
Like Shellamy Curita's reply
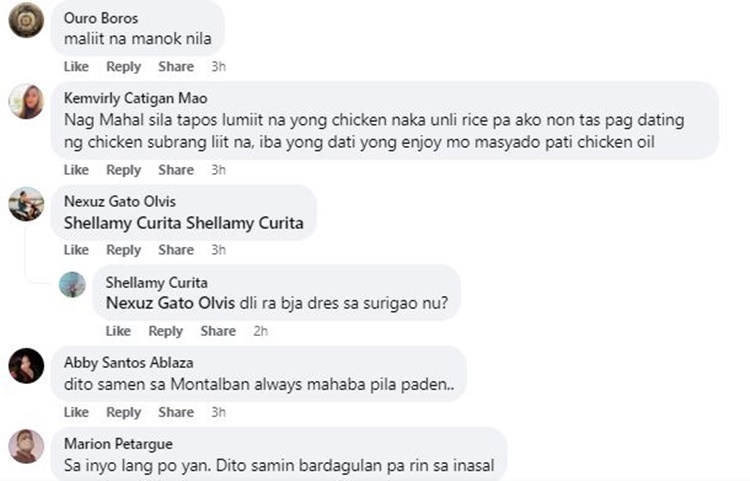[118, 331]
